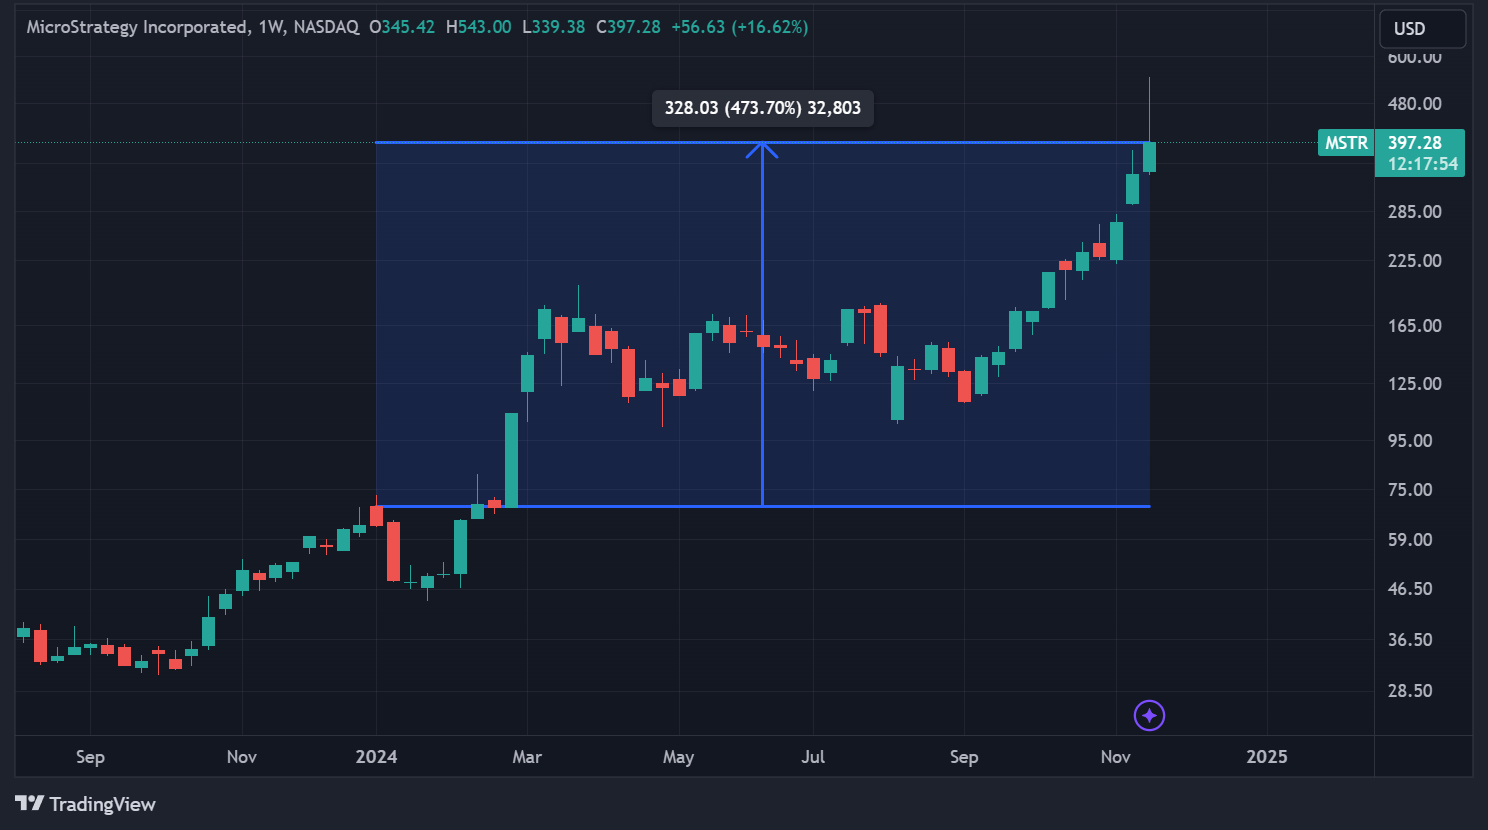Click the latest candle with long upper wick
The height and width of the screenshot is (830, 1488).
click(x=1149, y=156)
